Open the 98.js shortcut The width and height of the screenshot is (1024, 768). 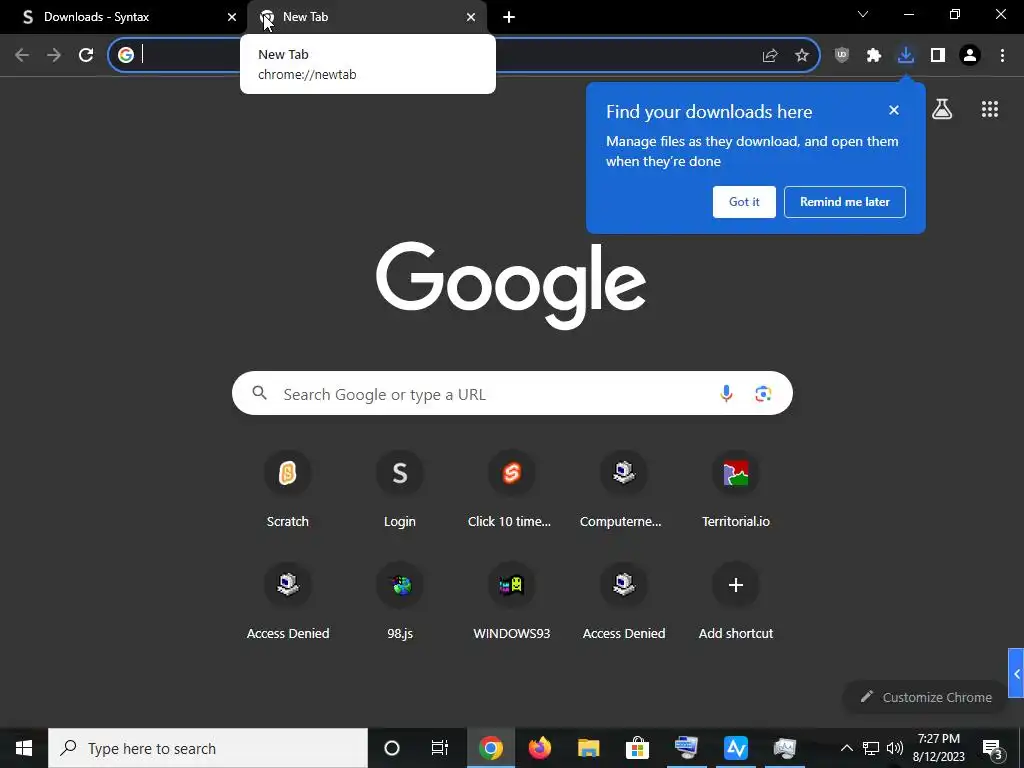(x=400, y=601)
